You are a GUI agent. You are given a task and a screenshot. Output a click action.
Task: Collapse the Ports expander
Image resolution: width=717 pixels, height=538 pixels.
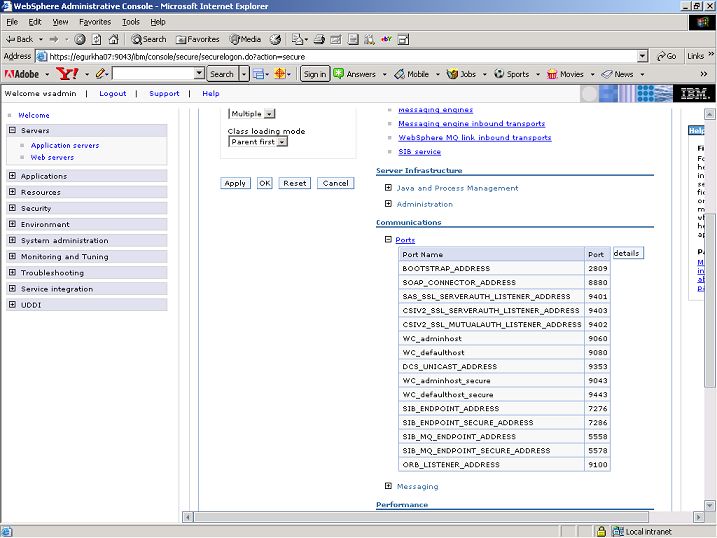[x=388, y=239]
